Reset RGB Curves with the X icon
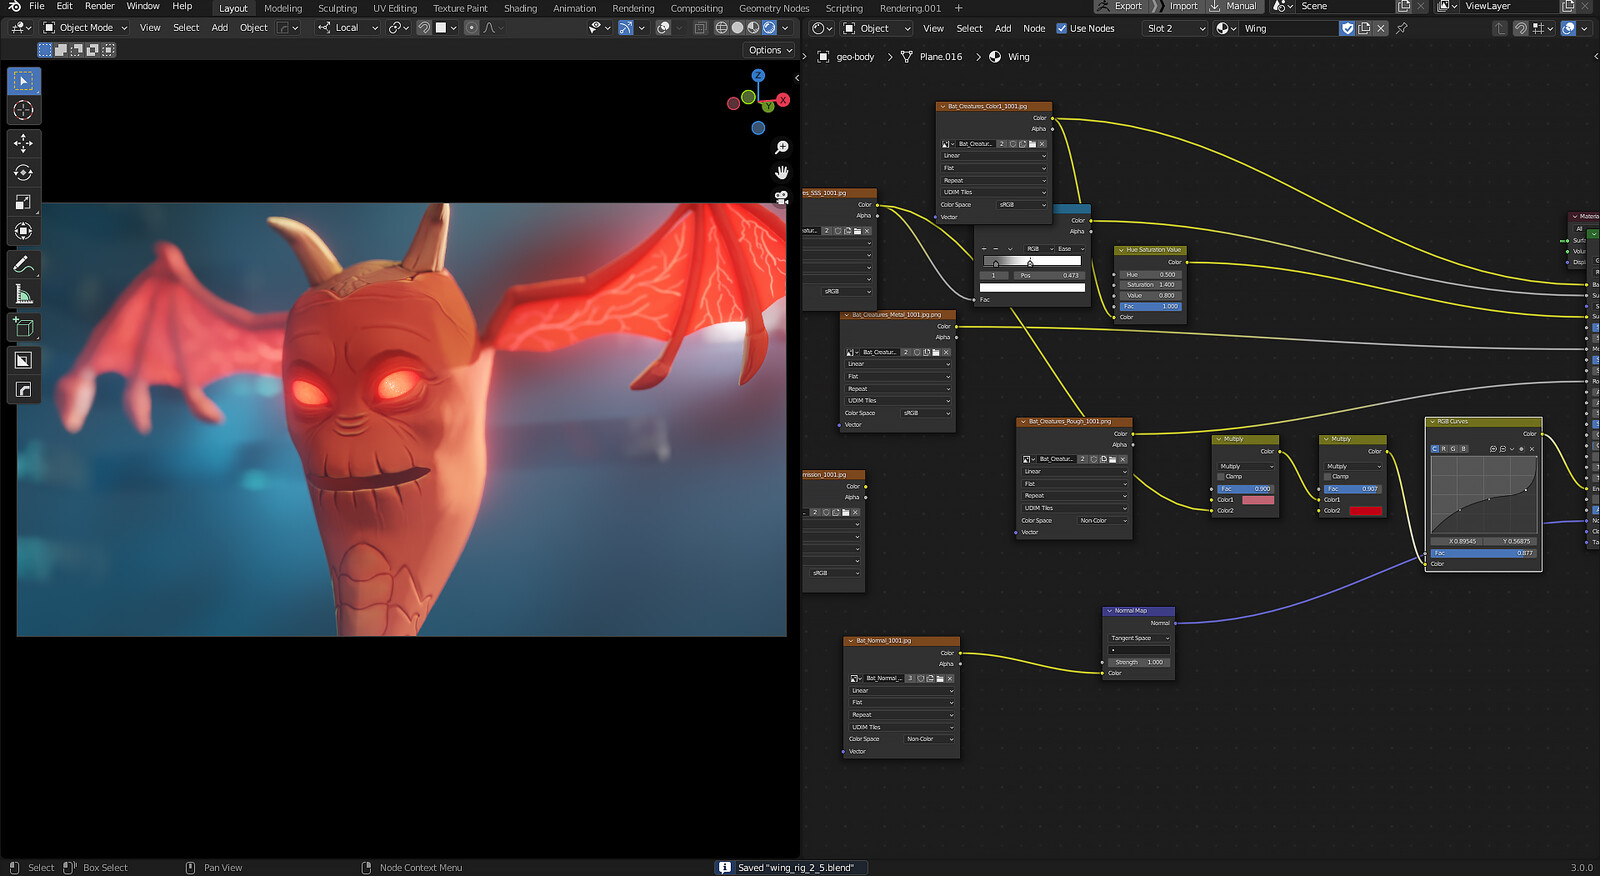The width and height of the screenshot is (1600, 876). point(1532,449)
